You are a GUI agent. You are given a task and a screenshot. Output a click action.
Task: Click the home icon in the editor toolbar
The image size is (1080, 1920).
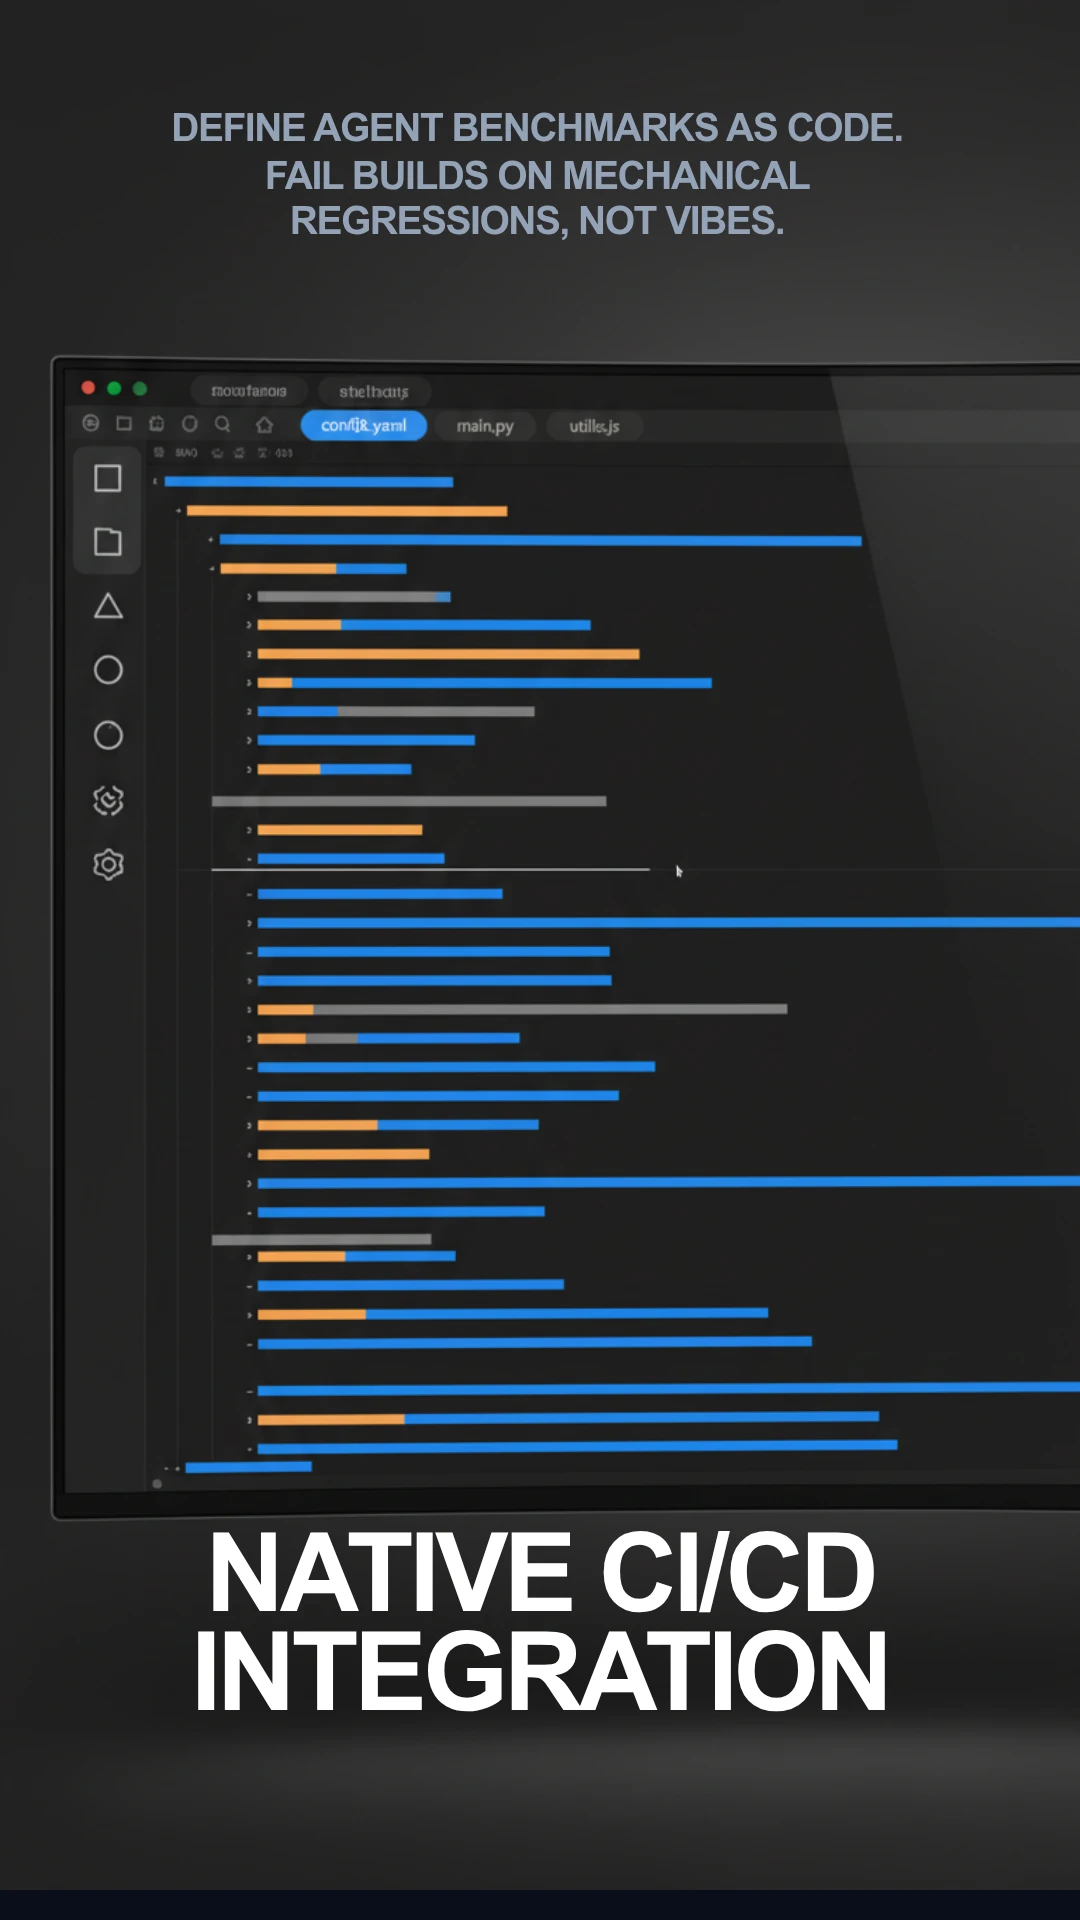(264, 425)
